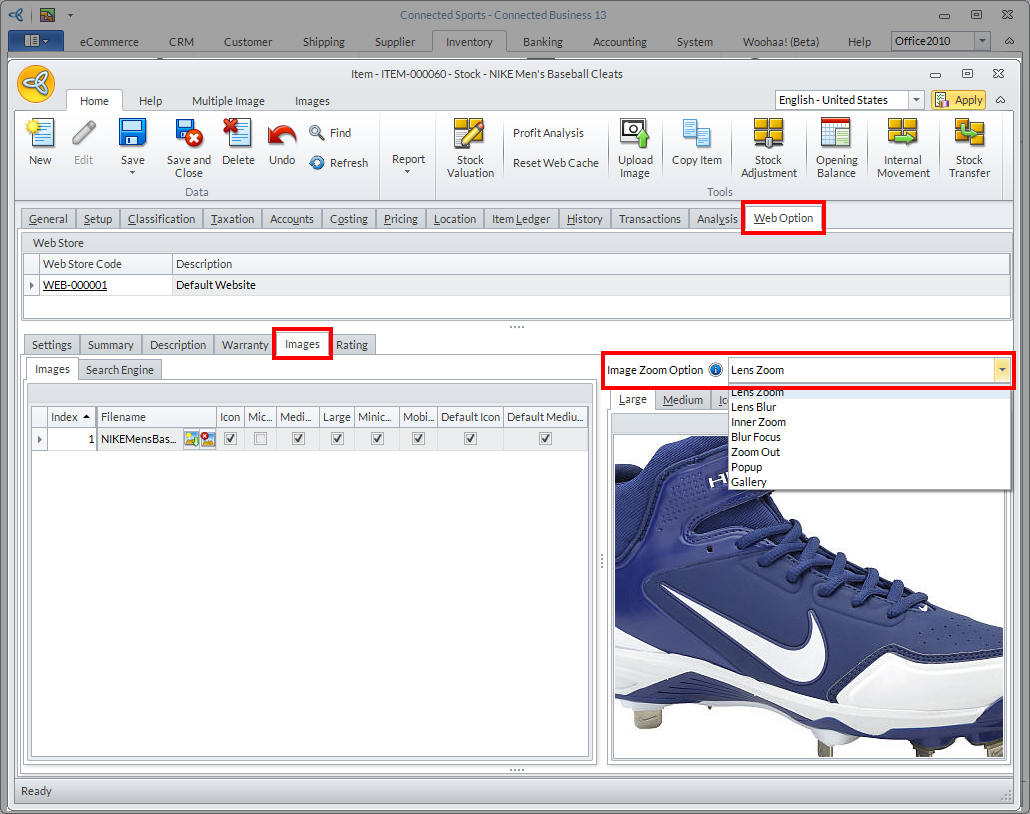The width and height of the screenshot is (1030, 814).
Task: Open the English - United States language dropdown
Action: [915, 100]
